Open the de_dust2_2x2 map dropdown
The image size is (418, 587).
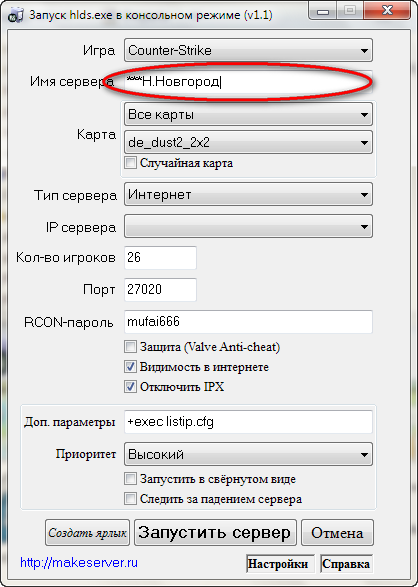[x=248, y=142]
